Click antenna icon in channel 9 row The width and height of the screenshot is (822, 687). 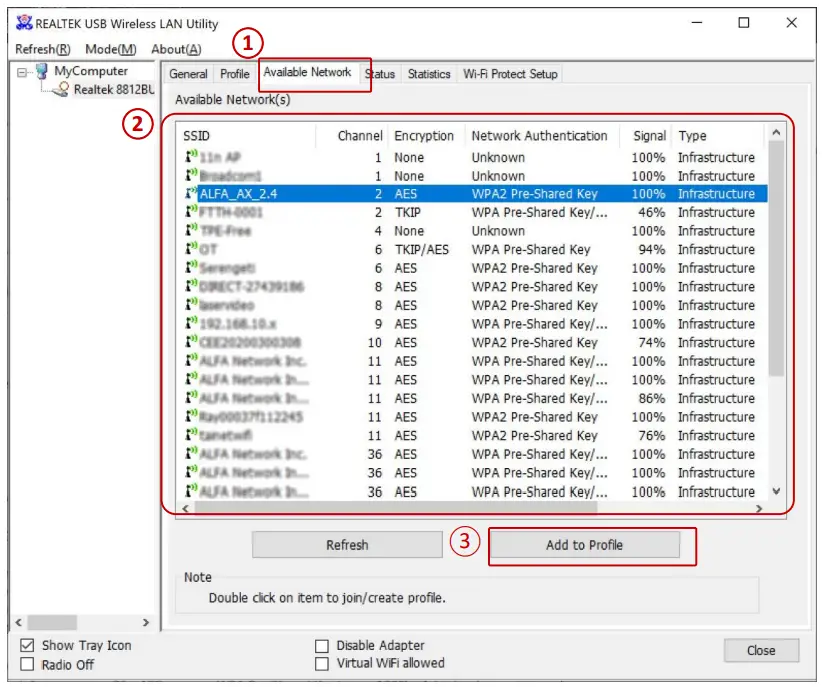191,323
